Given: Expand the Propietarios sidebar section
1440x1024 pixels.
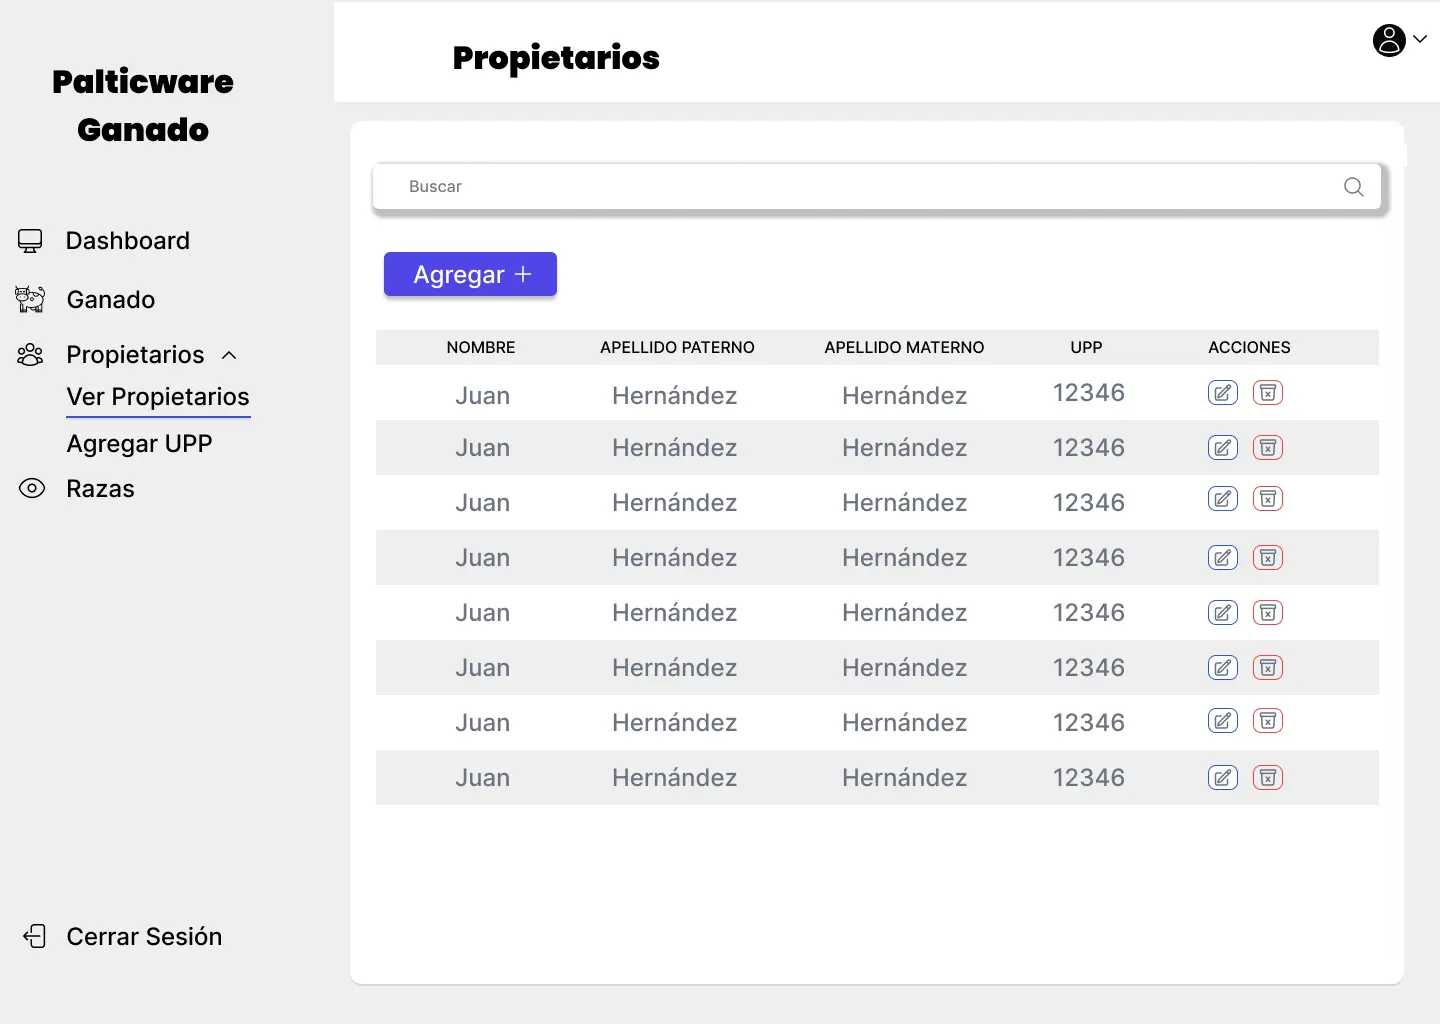Looking at the screenshot, I should click(x=135, y=355).
